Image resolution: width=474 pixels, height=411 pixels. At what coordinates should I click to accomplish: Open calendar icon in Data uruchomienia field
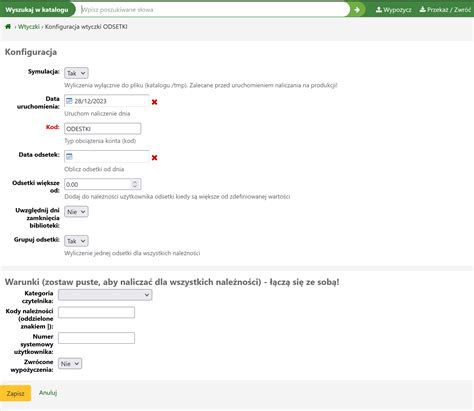69,101
